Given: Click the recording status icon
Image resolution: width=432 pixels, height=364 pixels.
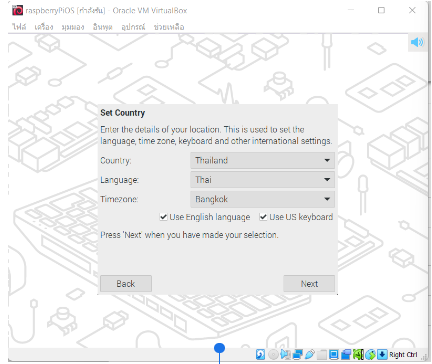Looking at the screenshot, I should point(346,354).
